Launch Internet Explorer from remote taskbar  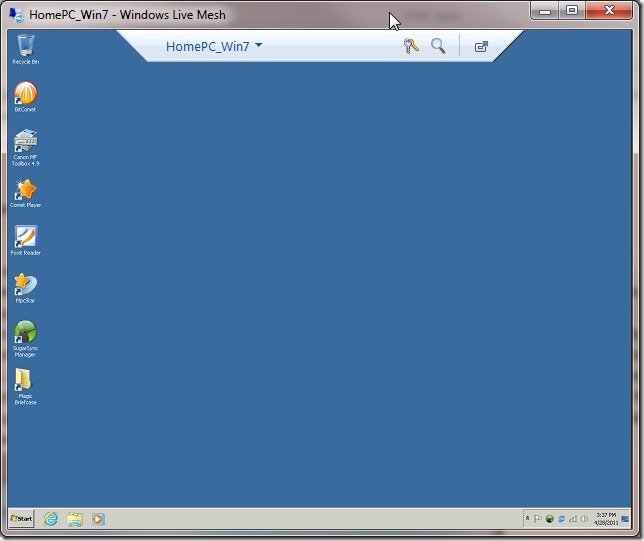tap(51, 519)
